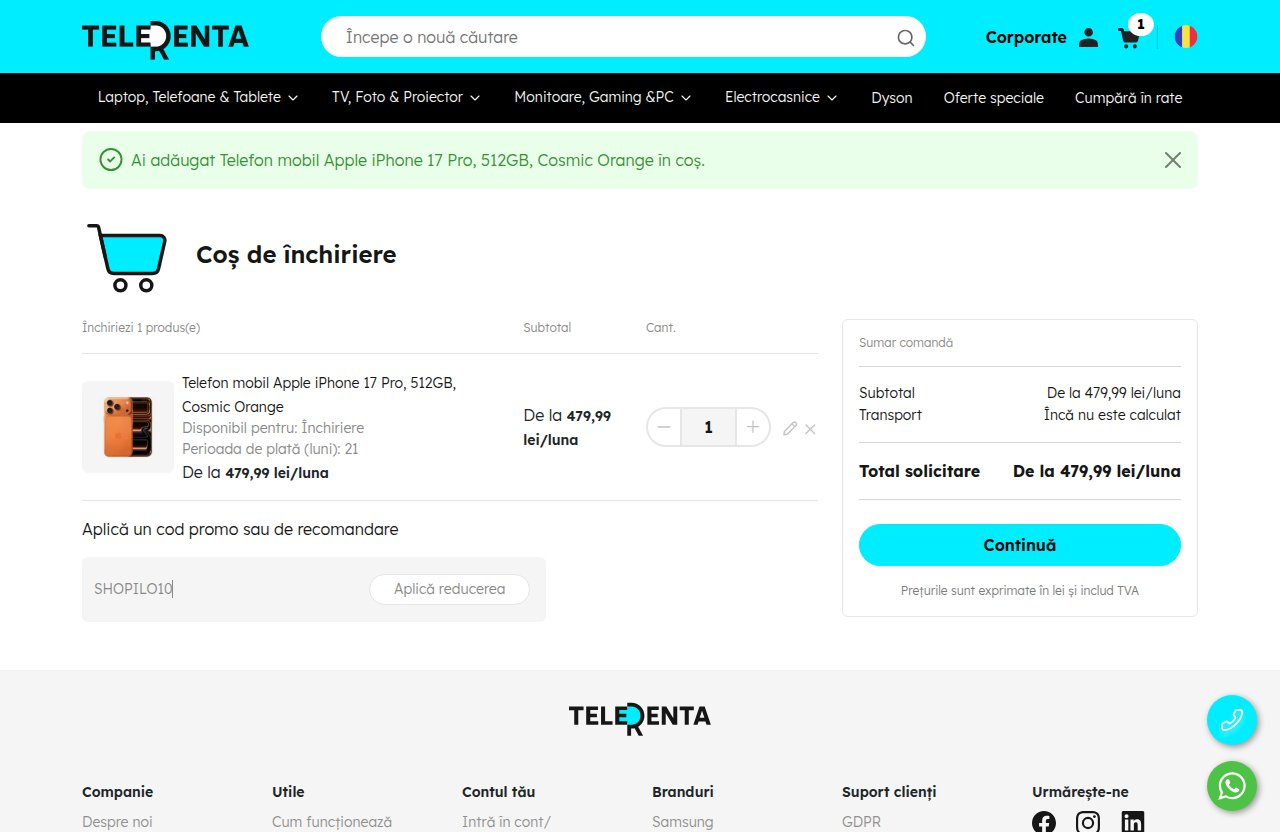Expand TV, Foto & Proiector menu
The width and height of the screenshot is (1280, 832).
click(x=406, y=97)
